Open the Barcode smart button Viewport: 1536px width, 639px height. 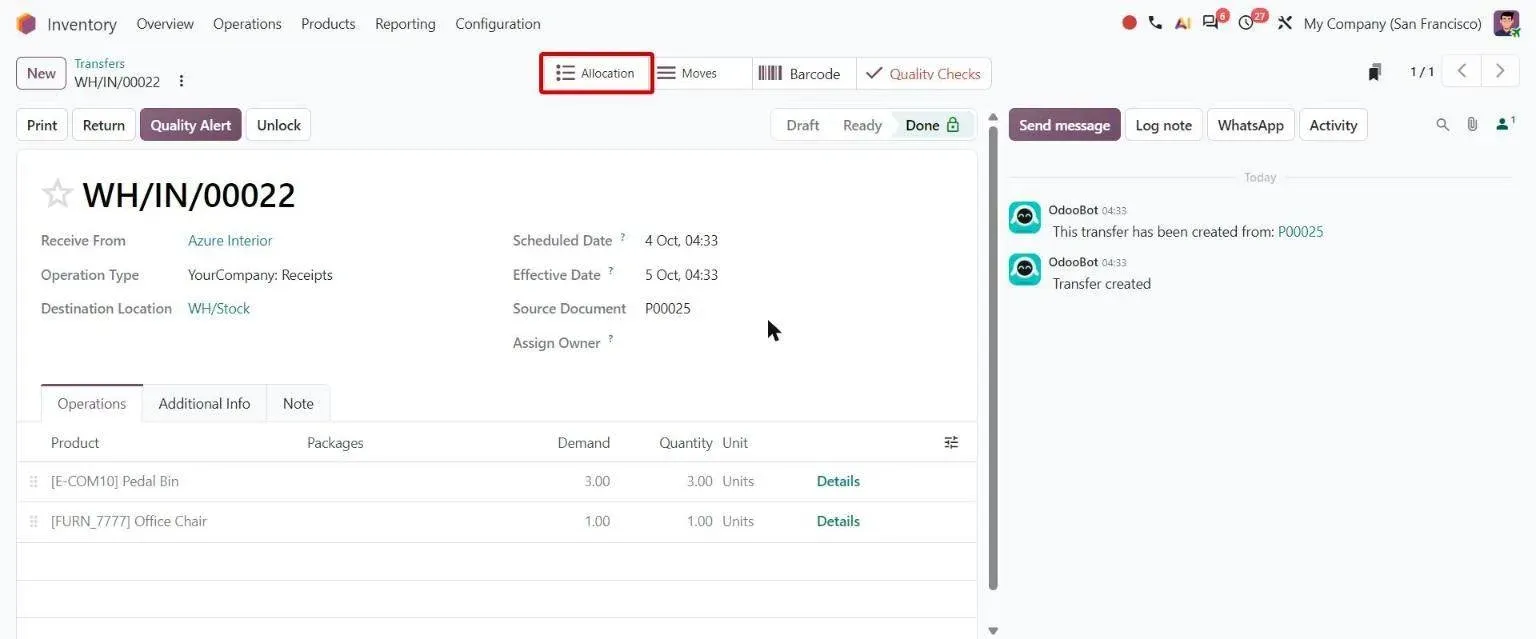804,73
